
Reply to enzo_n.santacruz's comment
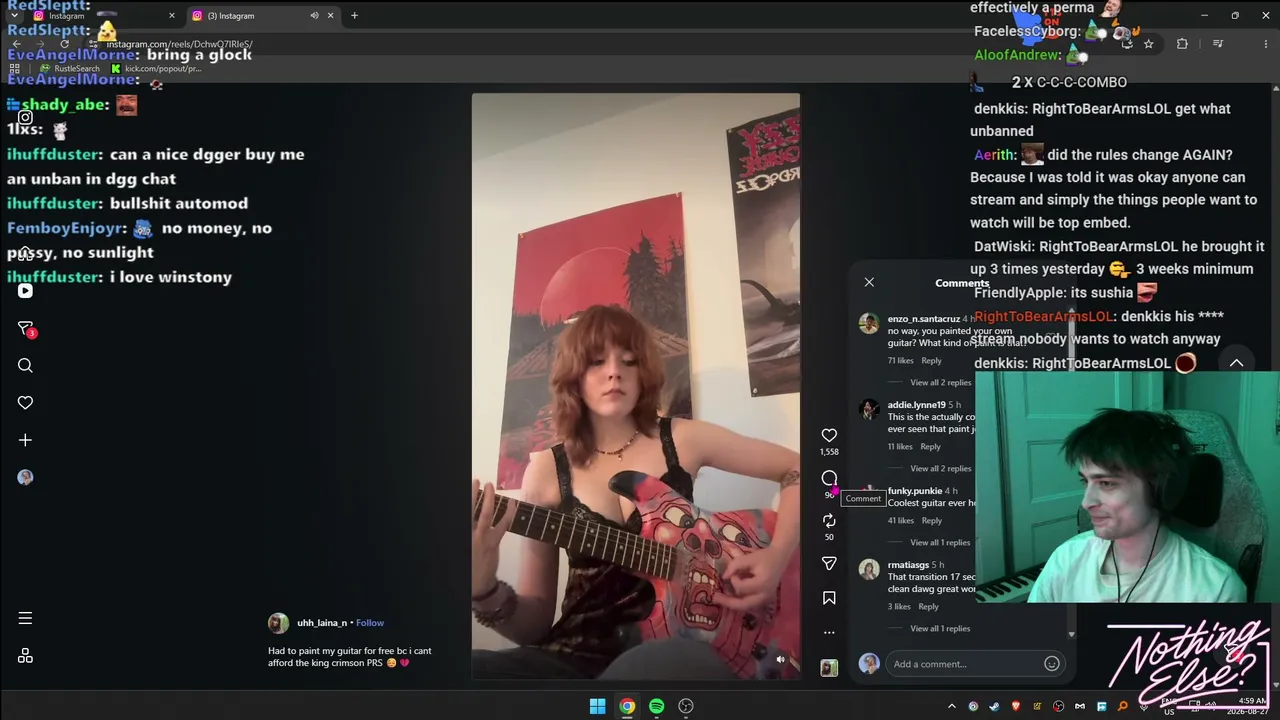click(x=931, y=361)
